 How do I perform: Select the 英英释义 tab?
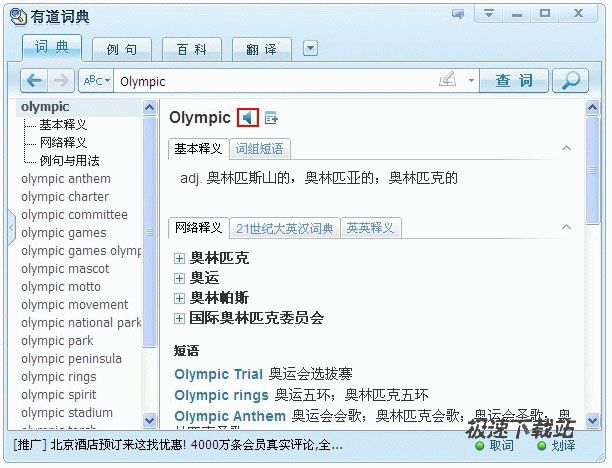pyautogui.click(x=370, y=228)
